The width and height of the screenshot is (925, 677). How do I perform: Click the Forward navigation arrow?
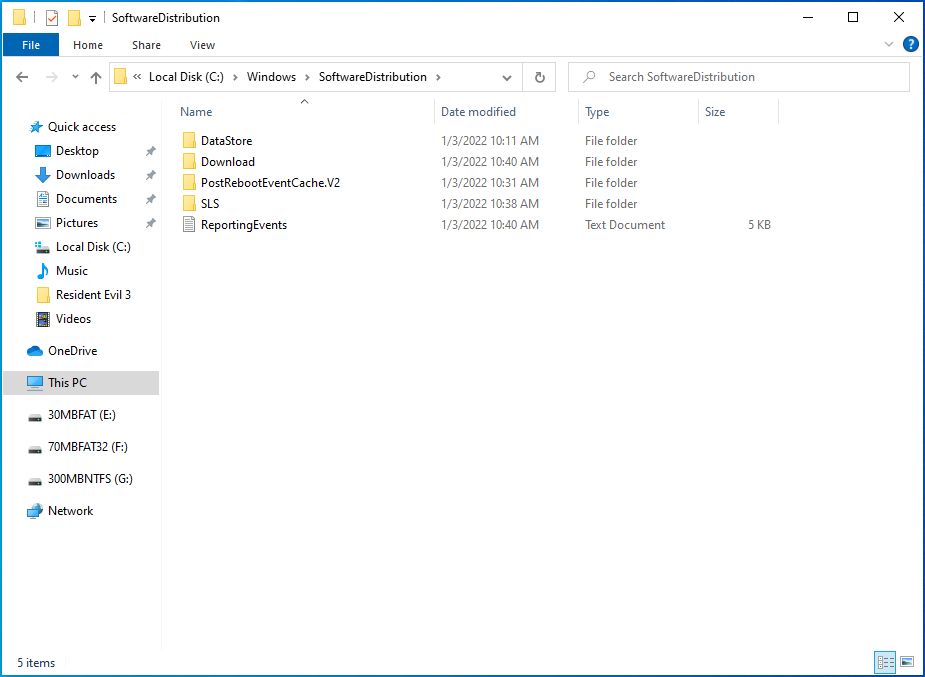click(x=52, y=77)
